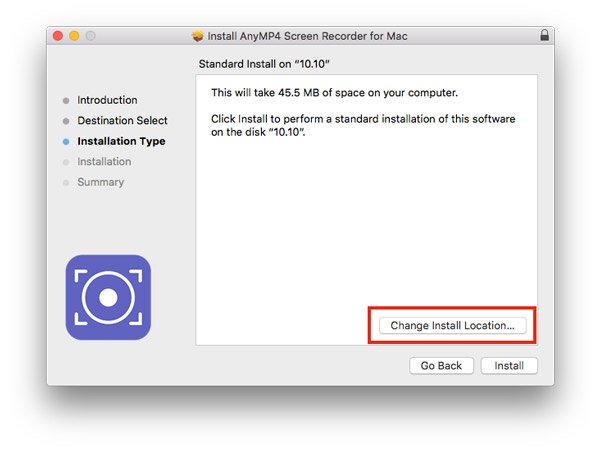This screenshot has height=451, width=600.
Task: Select the Introduction step in sidebar
Action: pyautogui.click(x=107, y=100)
